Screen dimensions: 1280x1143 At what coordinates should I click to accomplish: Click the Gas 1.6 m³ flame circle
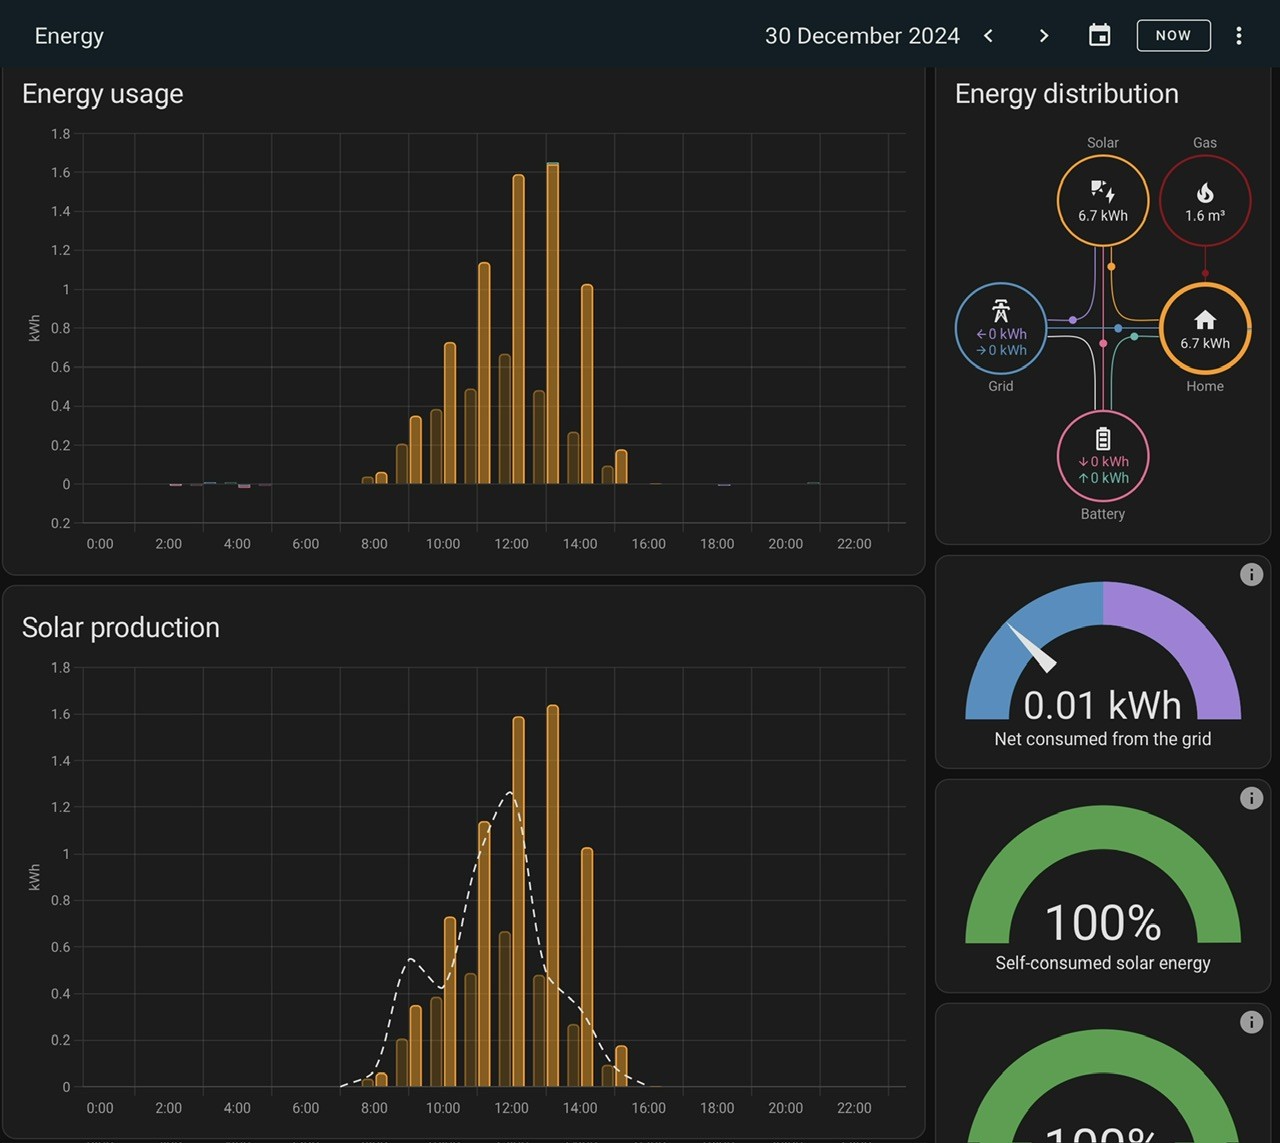tap(1205, 200)
